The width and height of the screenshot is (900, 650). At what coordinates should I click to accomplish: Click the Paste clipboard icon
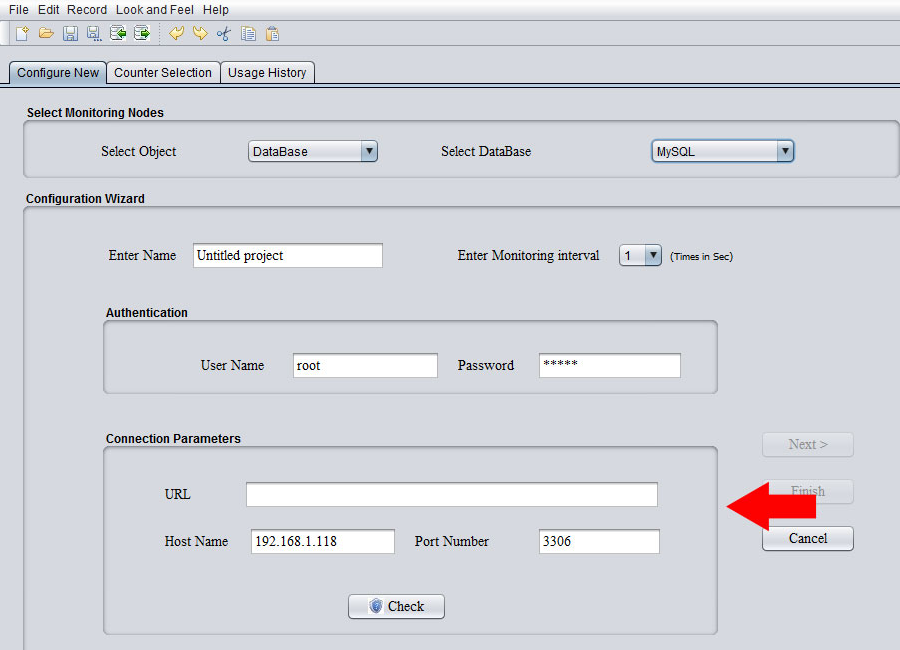[x=272, y=34]
